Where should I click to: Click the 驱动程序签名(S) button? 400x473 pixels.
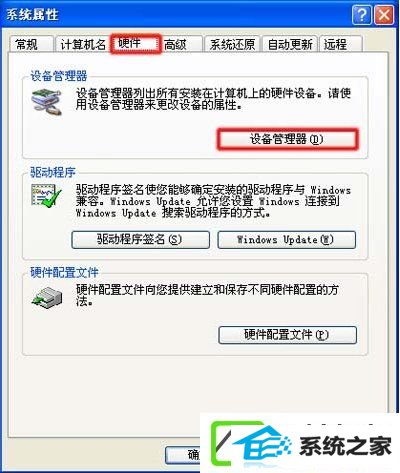click(140, 239)
